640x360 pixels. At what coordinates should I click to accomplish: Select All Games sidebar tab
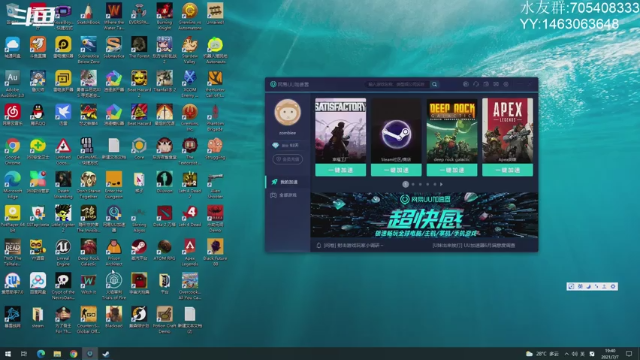[287, 195]
